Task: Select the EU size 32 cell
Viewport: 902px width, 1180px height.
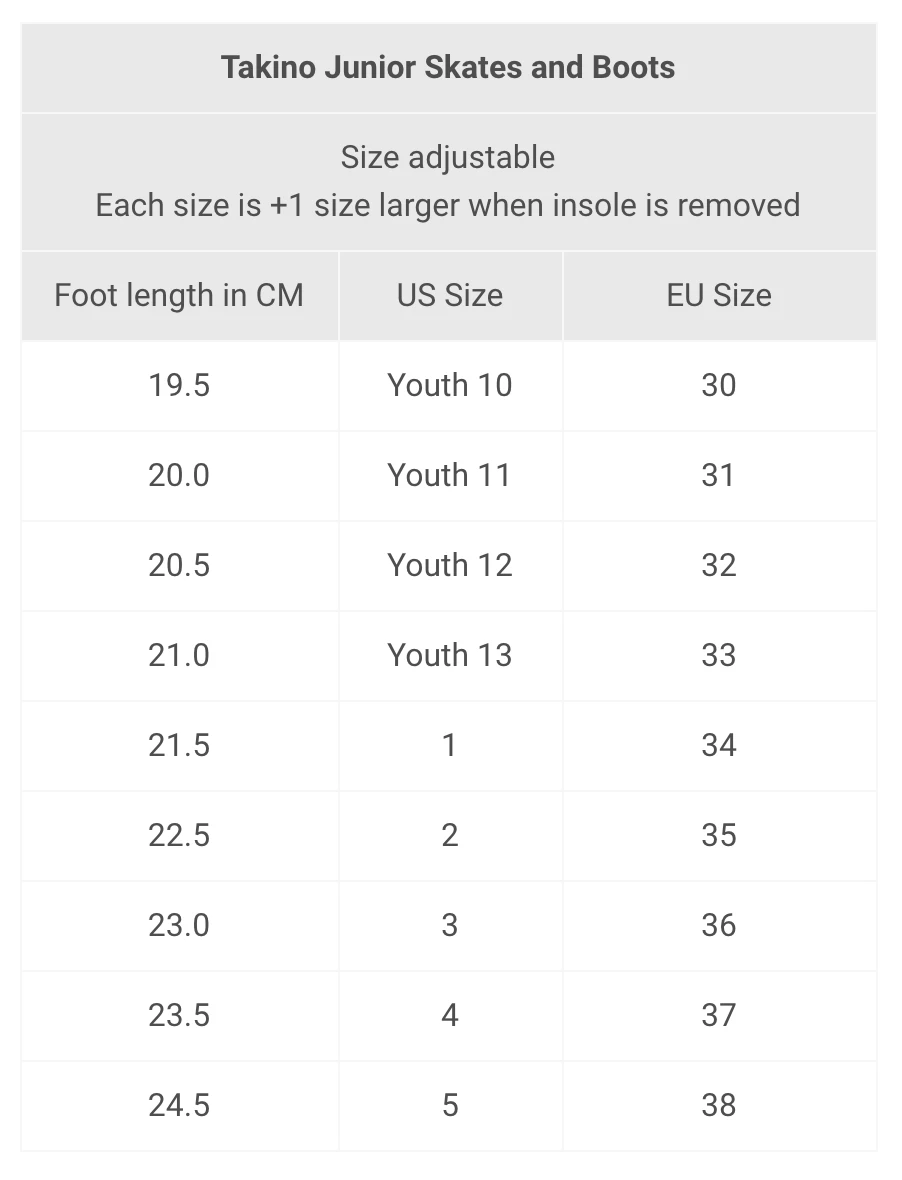Action: click(719, 565)
